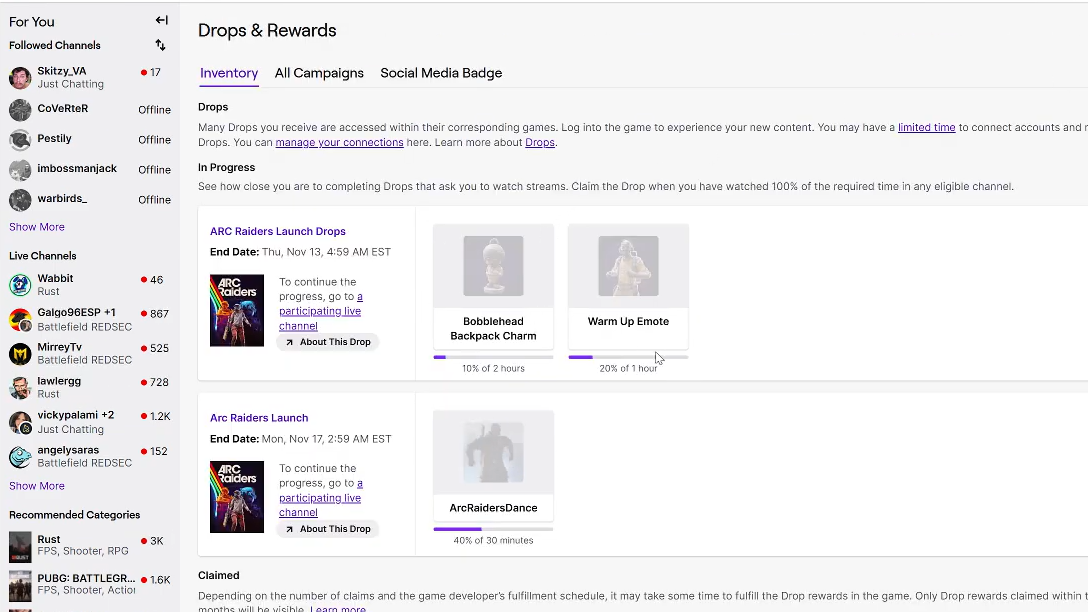The image size is (1088, 612).
Task: Open warbirds_ channel avatar
Action: [20, 200]
